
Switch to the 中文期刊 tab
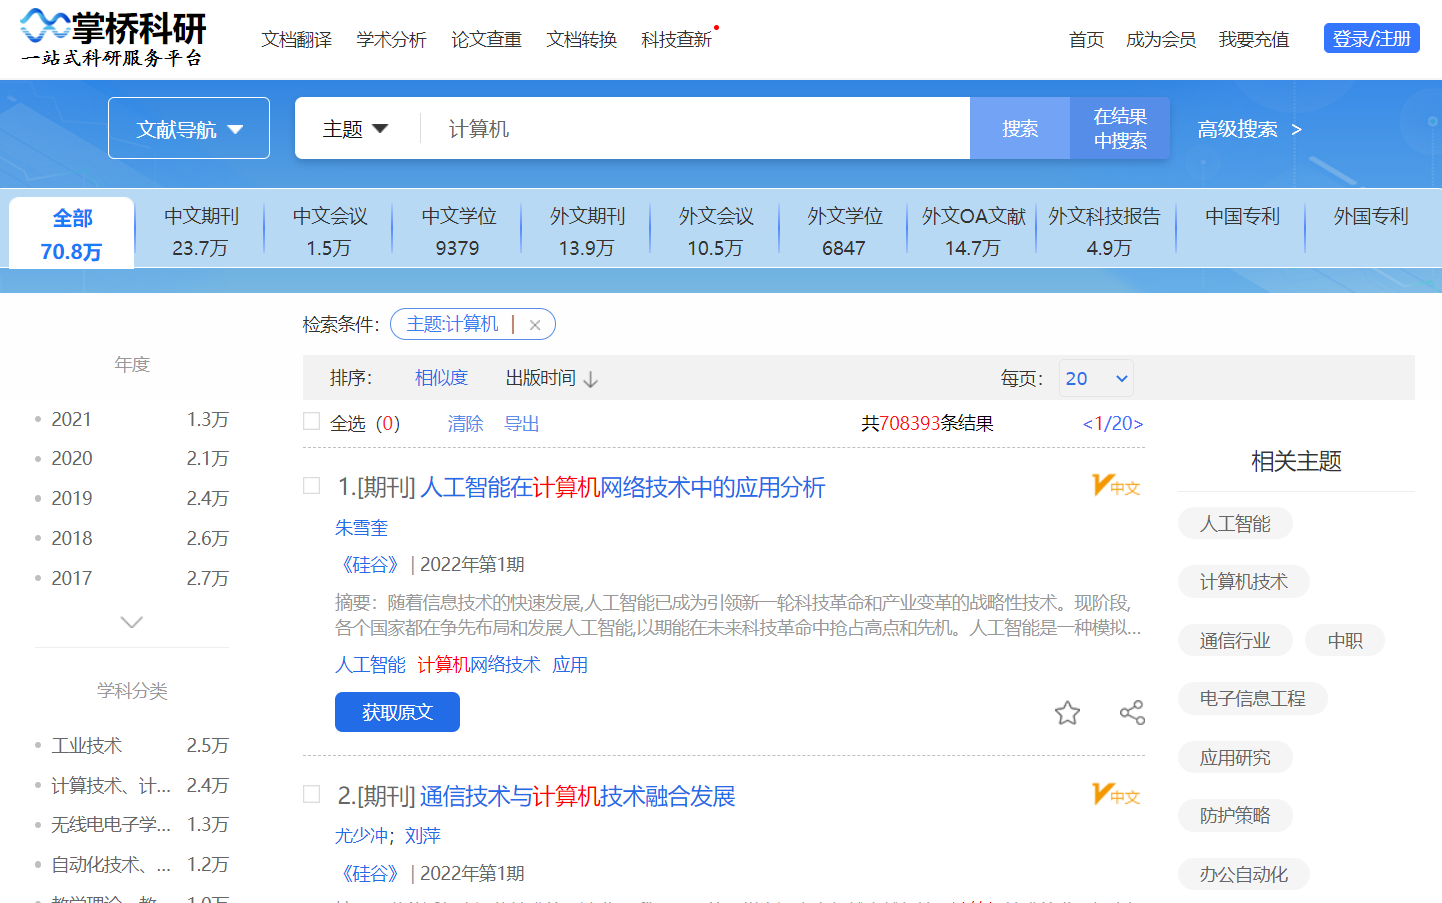point(201,232)
